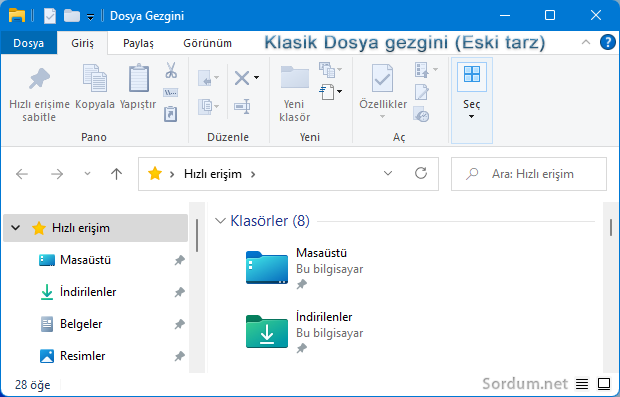Click the Seç select grid icon
The width and height of the screenshot is (620, 397).
[x=472, y=74]
